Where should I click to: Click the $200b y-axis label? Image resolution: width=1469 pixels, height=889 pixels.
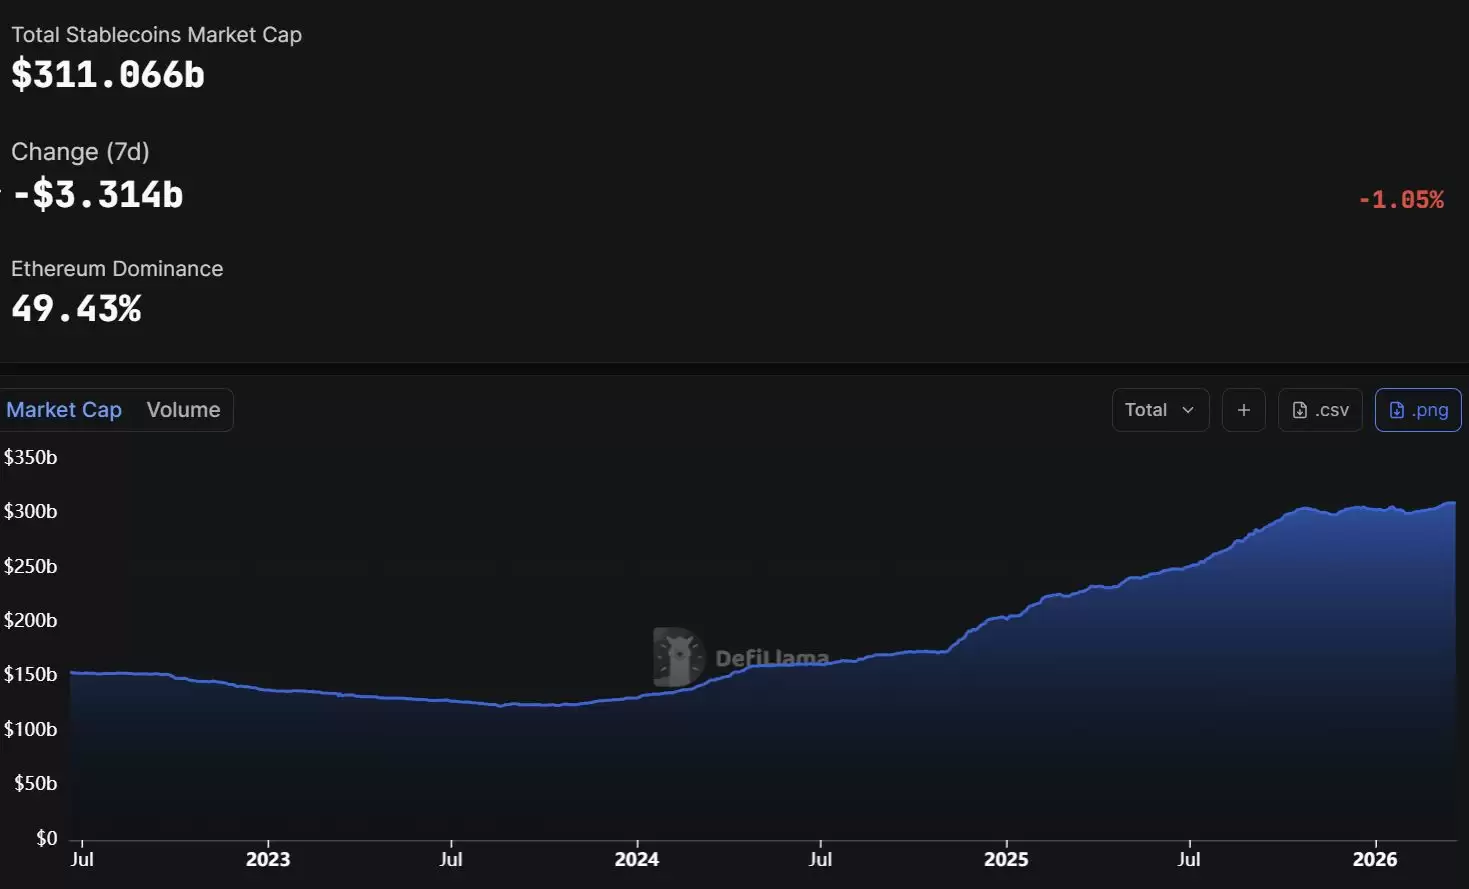point(31,620)
